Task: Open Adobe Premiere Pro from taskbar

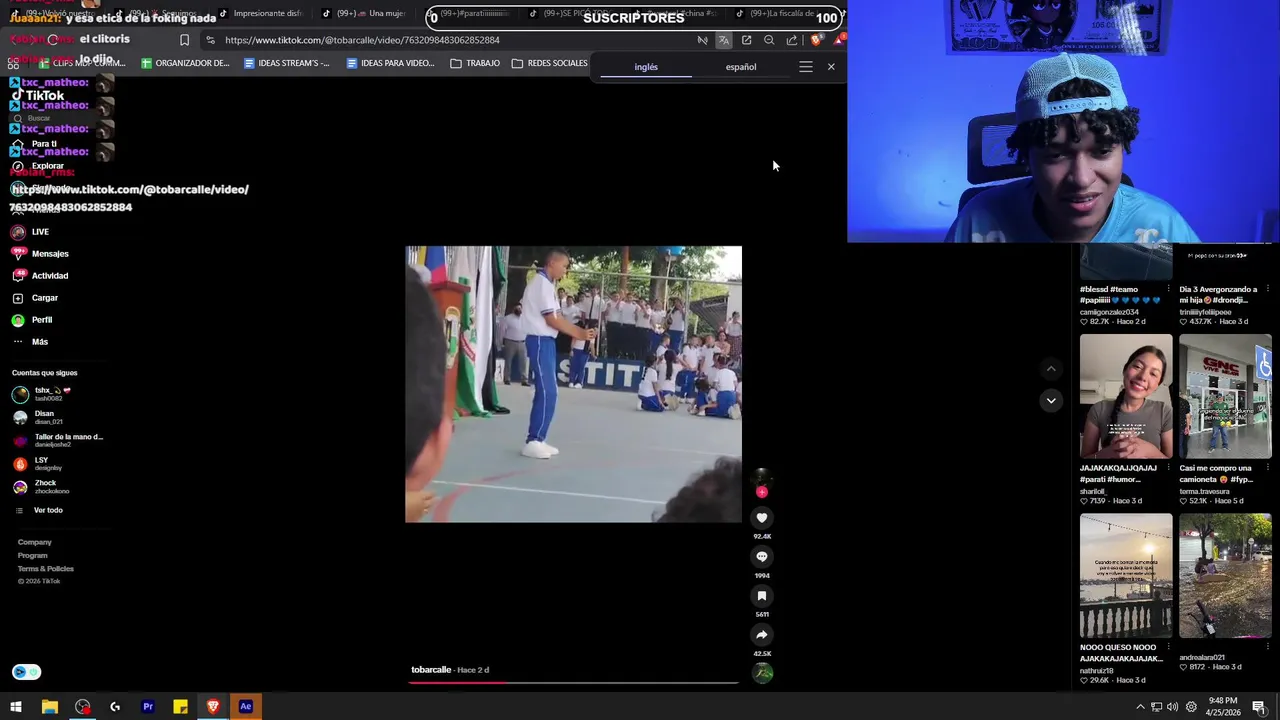Action: click(148, 707)
